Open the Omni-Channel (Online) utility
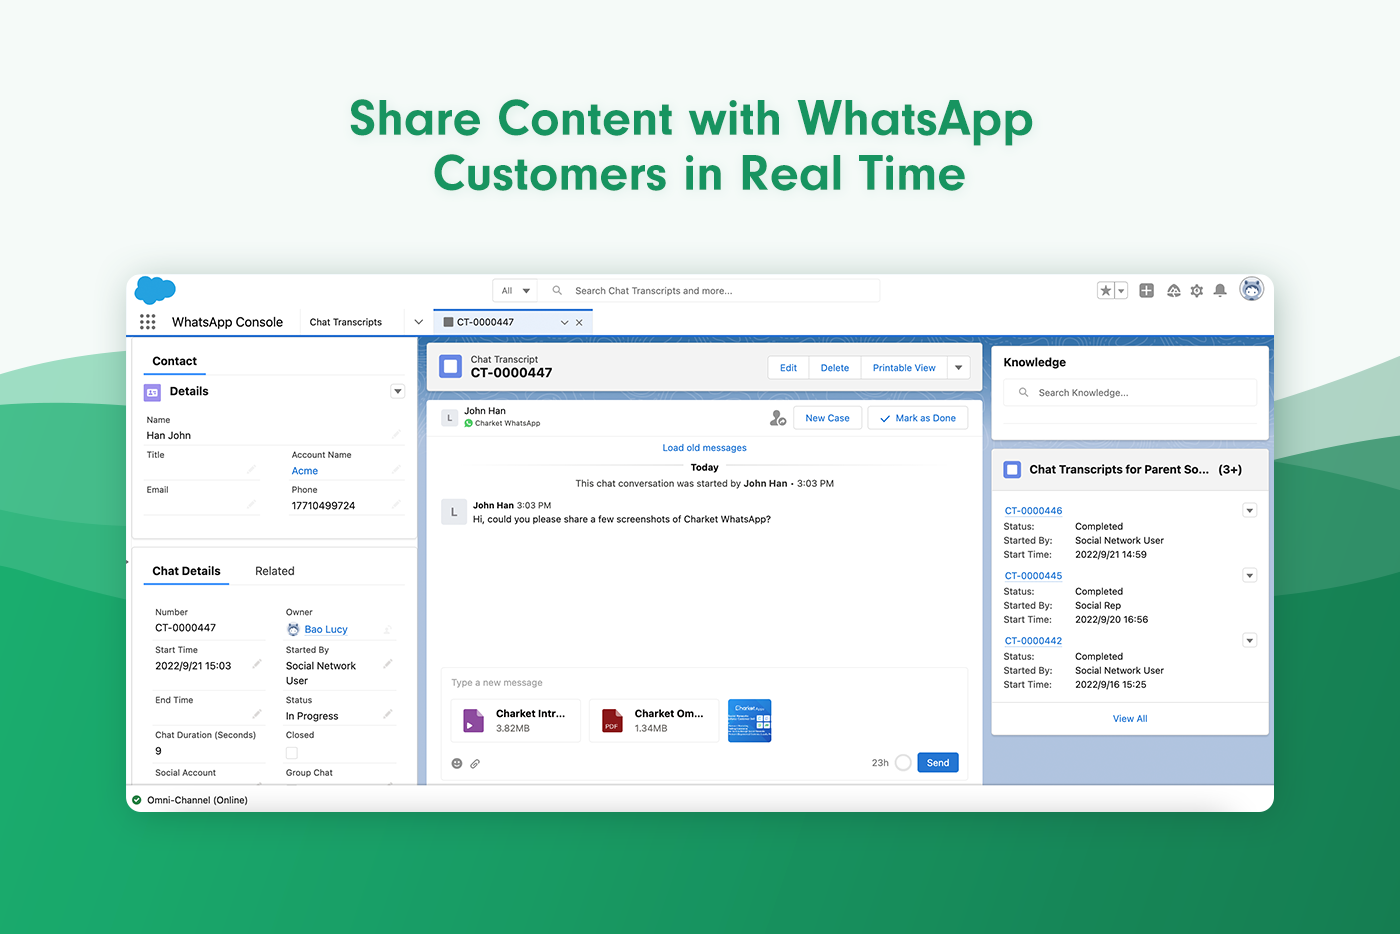This screenshot has height=934, width=1400. 190,800
